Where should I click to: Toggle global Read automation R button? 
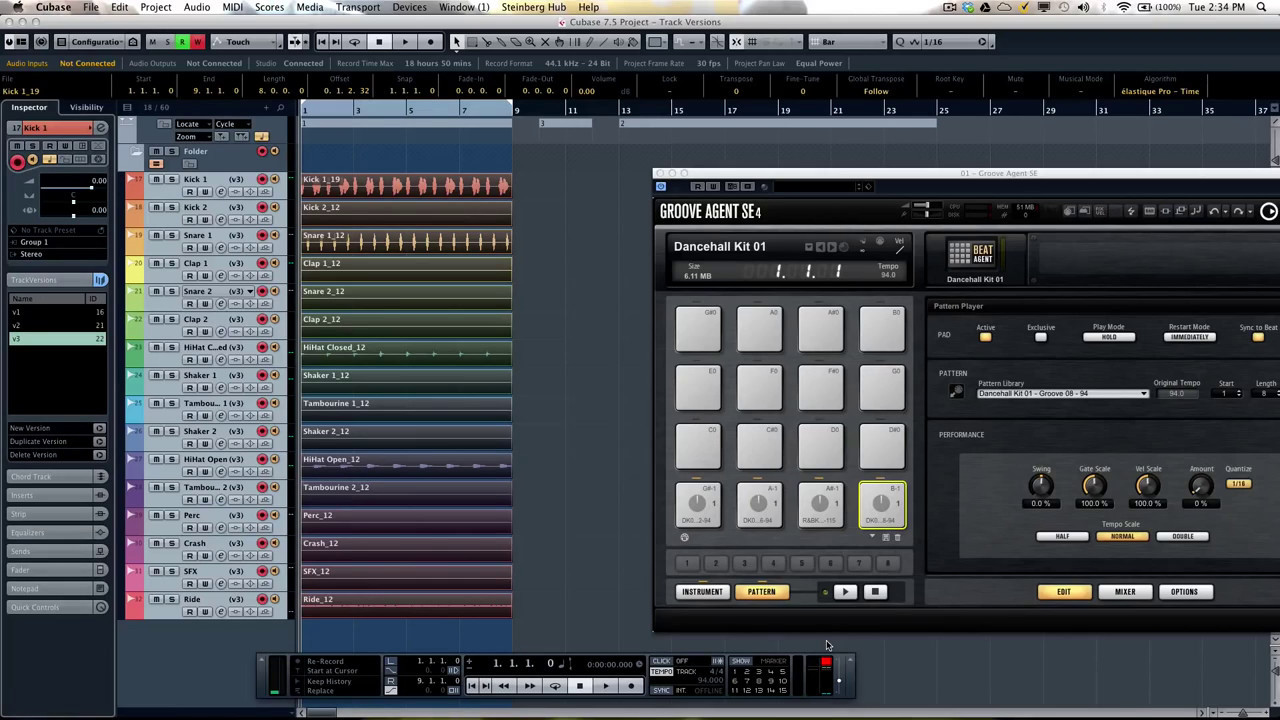182,42
